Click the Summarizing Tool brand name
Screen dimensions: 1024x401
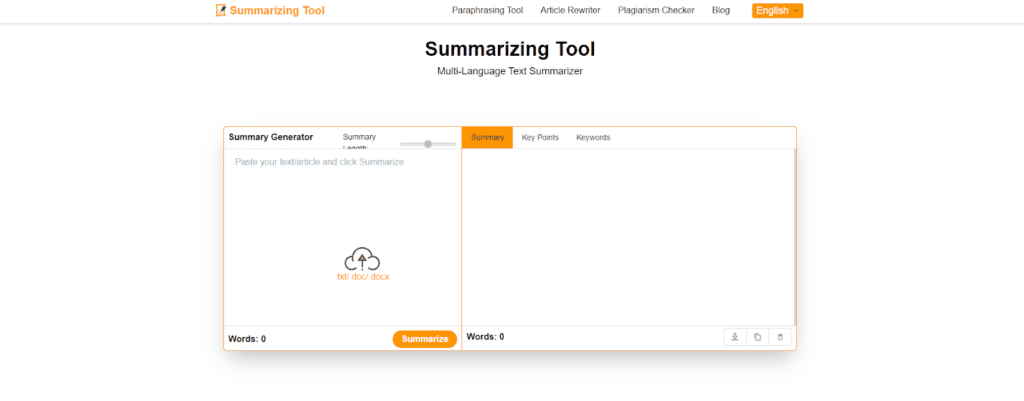coord(277,11)
